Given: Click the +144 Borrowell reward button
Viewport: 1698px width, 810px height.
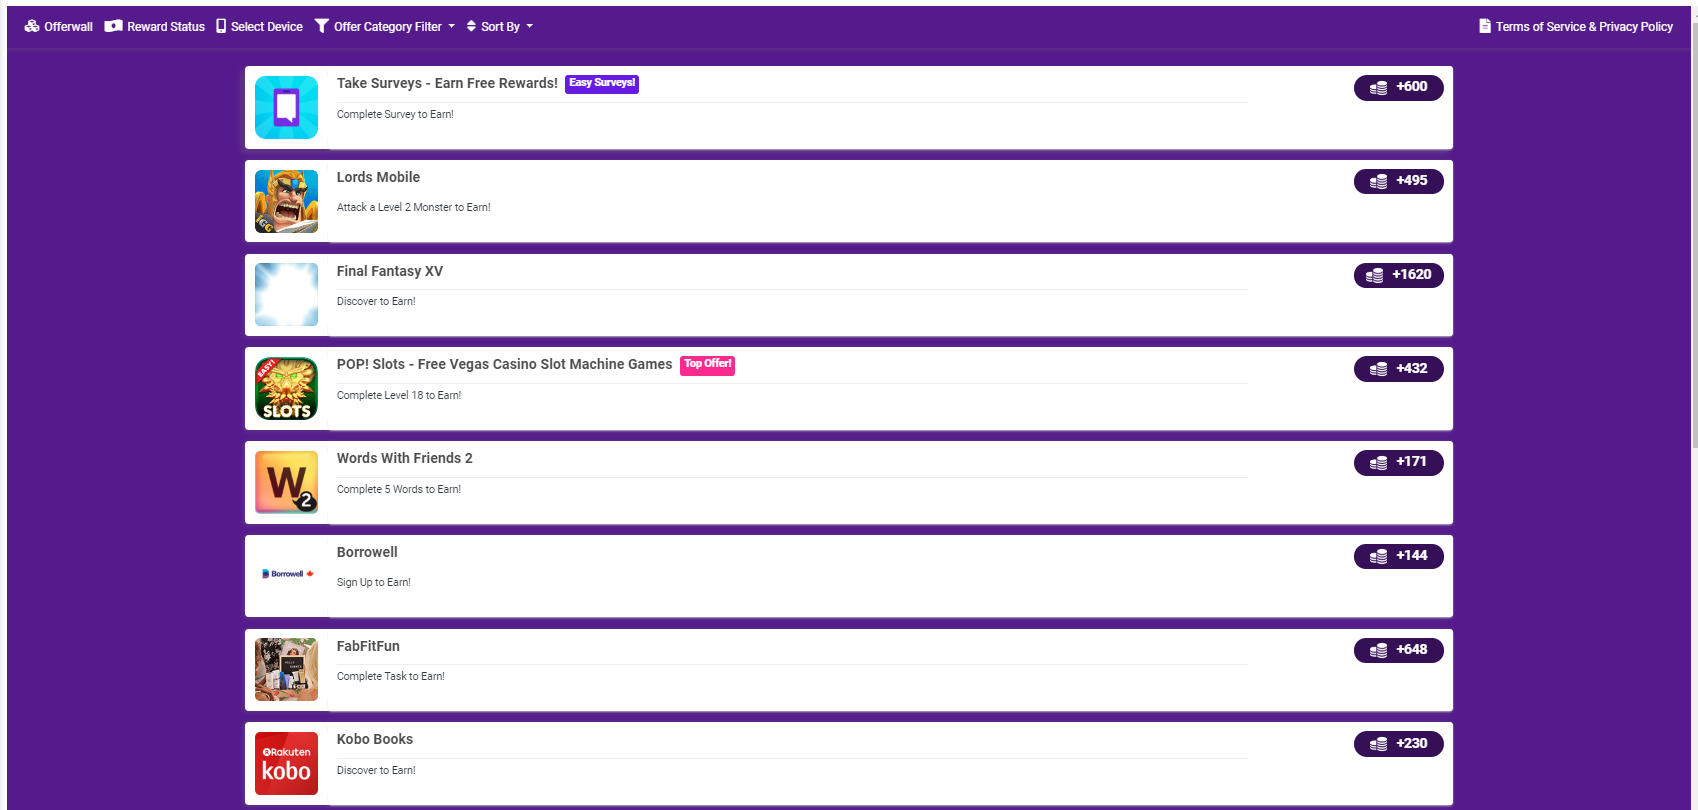Looking at the screenshot, I should [1398, 556].
